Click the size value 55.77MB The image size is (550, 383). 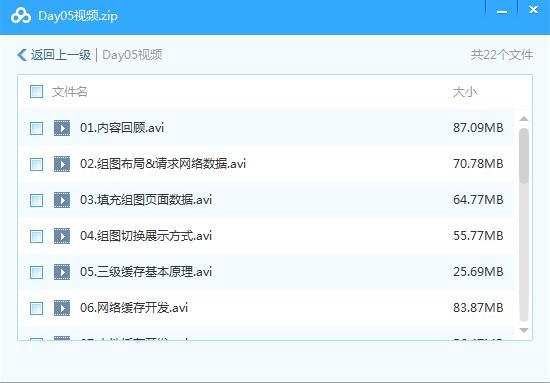pyautogui.click(x=478, y=236)
